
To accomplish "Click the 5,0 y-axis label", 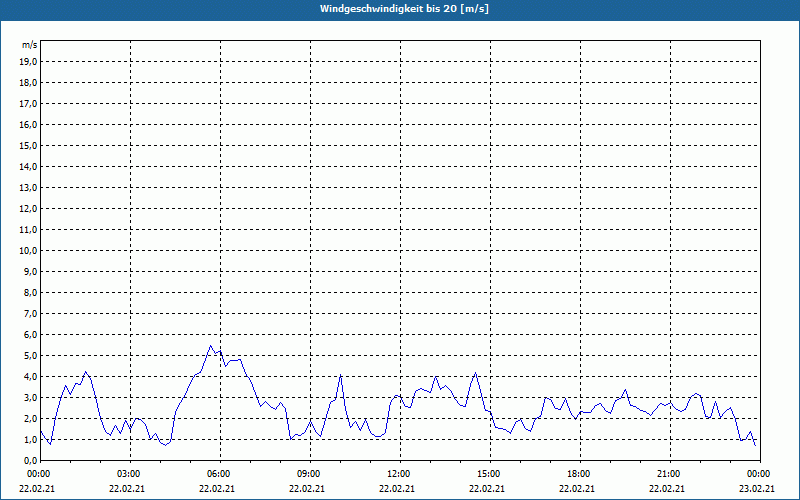I will pos(30,356).
